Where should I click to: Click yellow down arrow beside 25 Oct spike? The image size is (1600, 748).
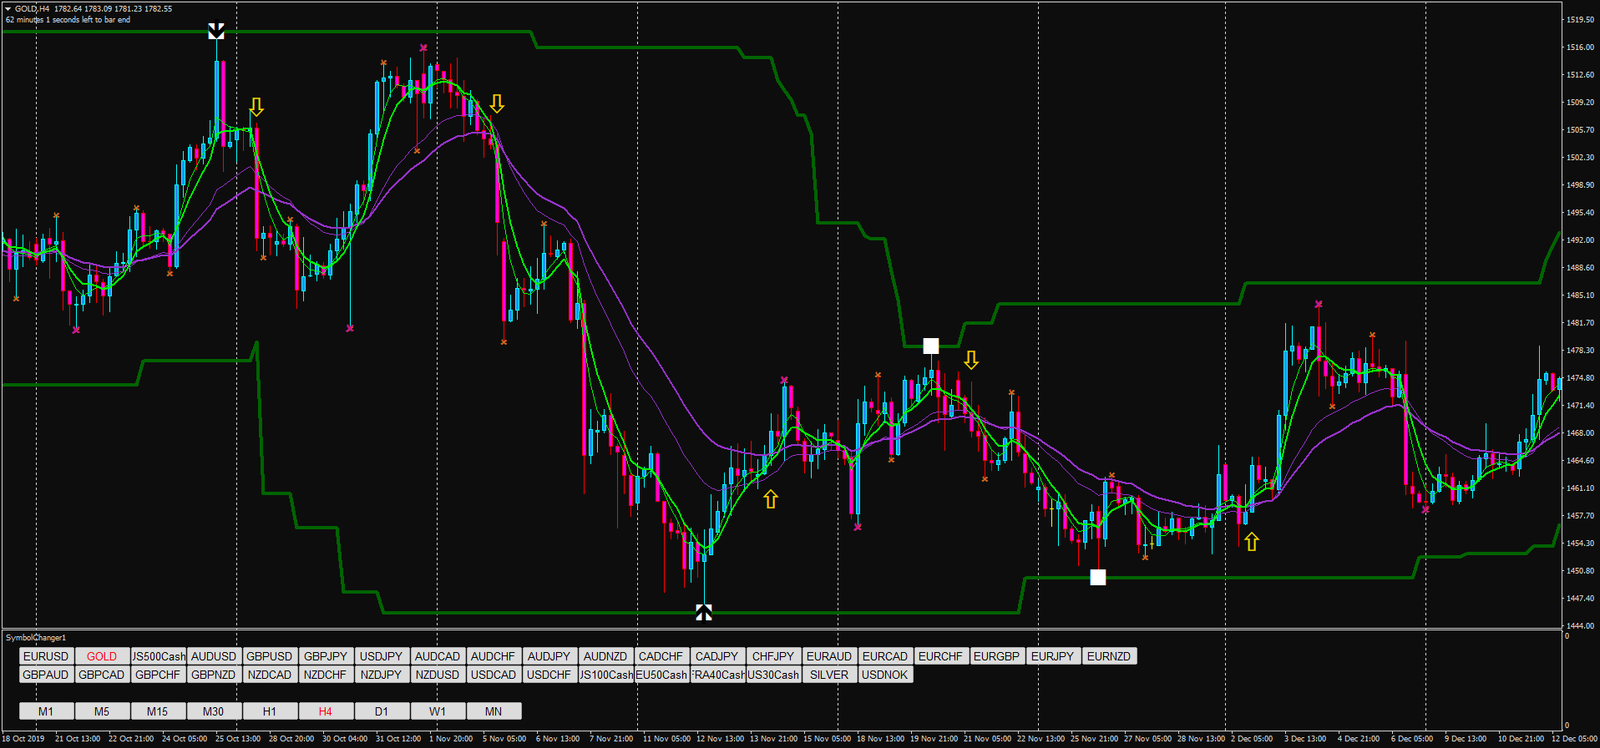tap(256, 107)
